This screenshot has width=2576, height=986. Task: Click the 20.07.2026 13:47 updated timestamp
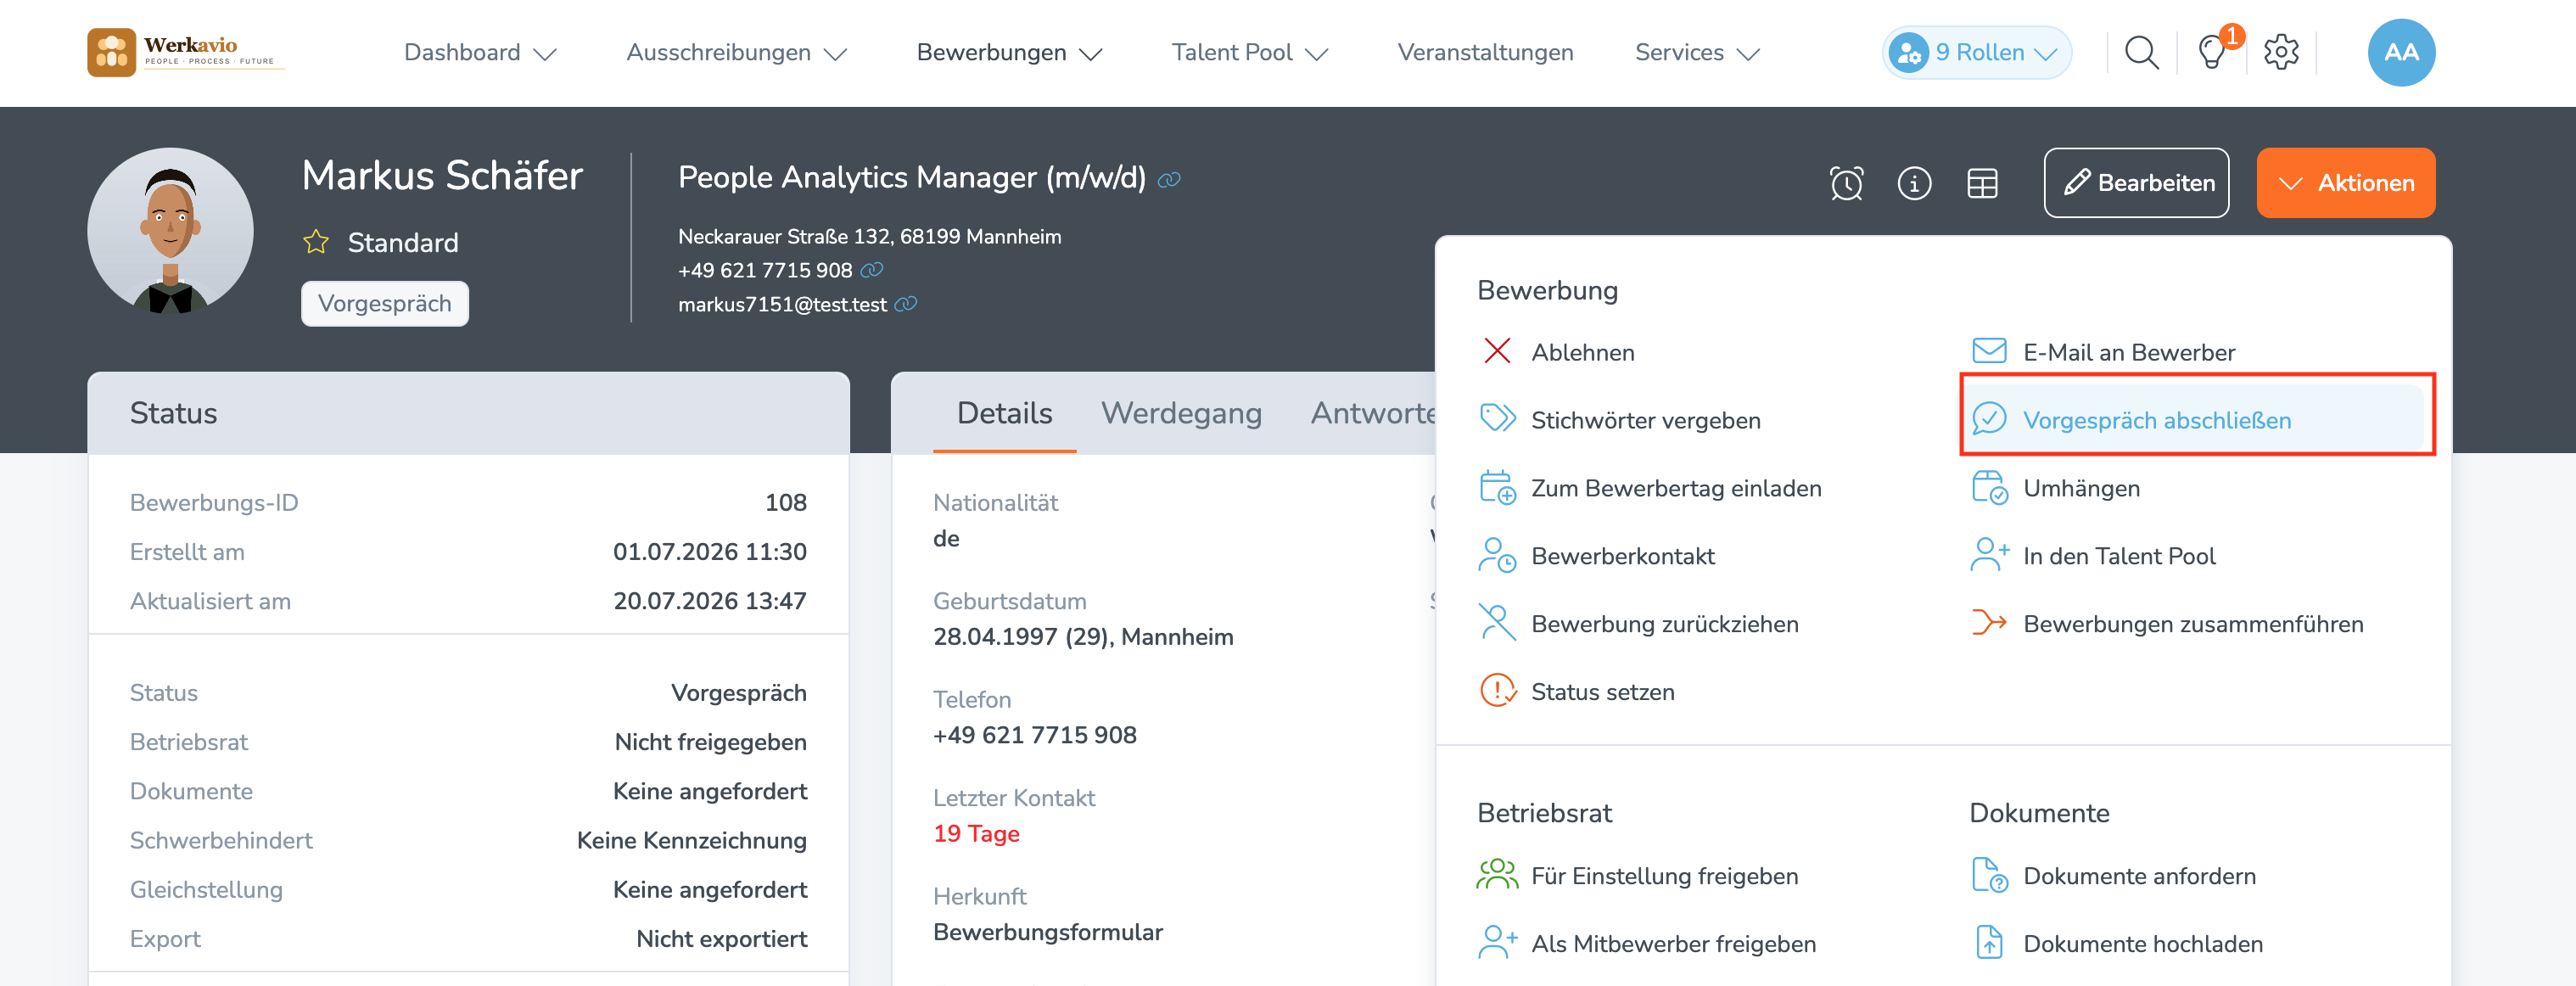coord(709,601)
